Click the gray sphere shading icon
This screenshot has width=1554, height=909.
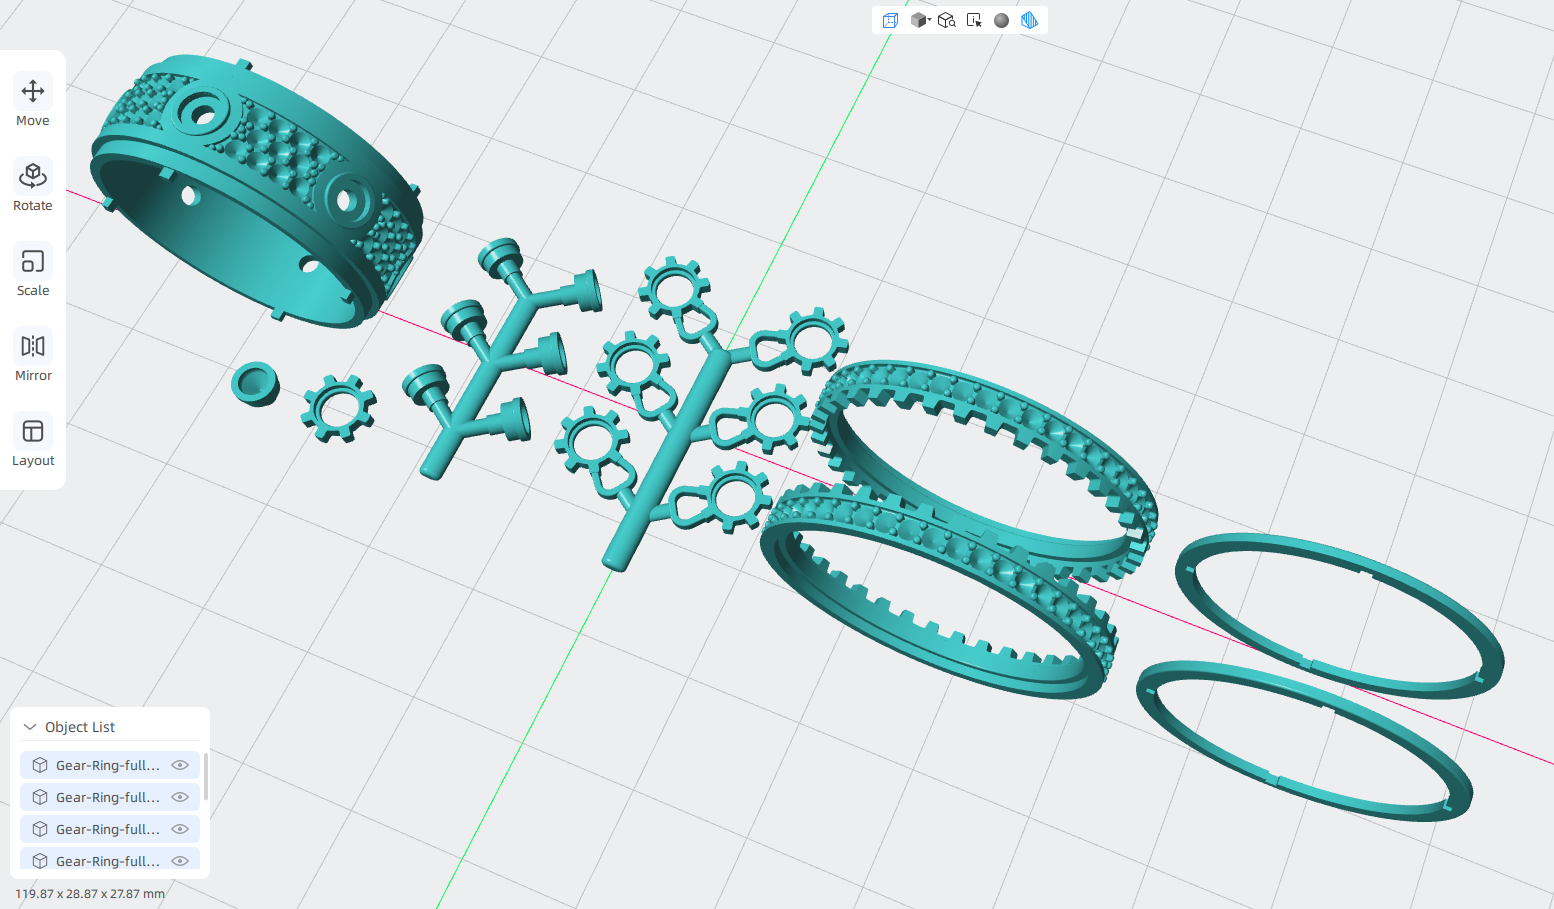coord(1001,20)
